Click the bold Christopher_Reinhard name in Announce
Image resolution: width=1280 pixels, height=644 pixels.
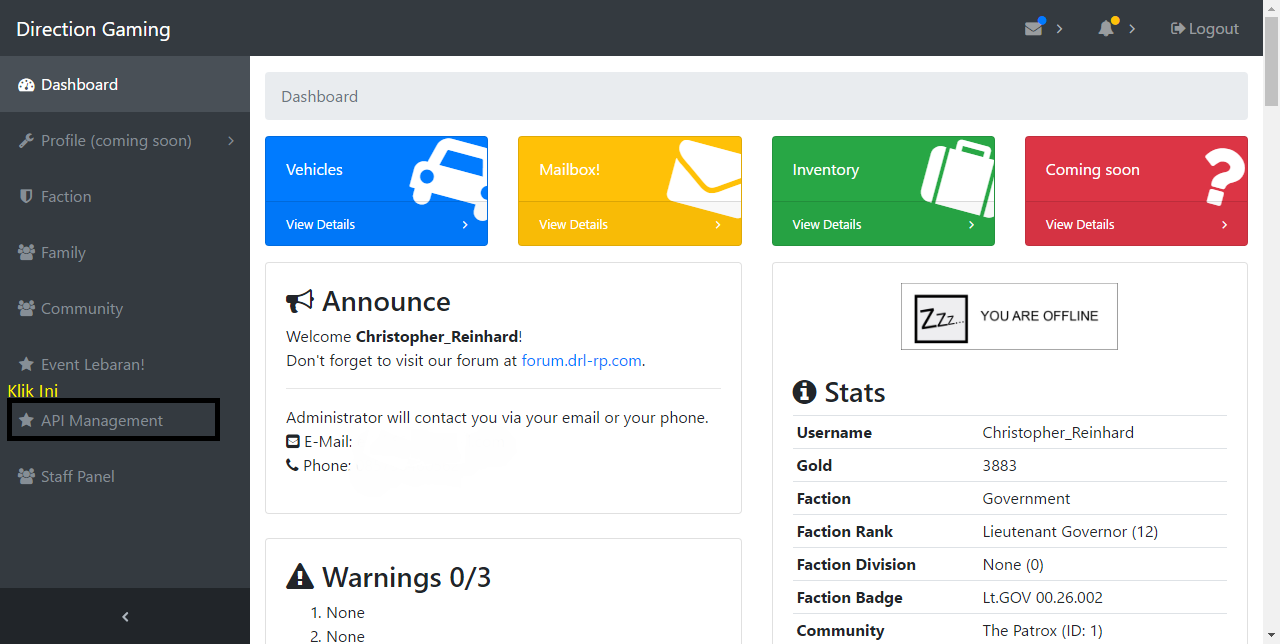(x=437, y=336)
